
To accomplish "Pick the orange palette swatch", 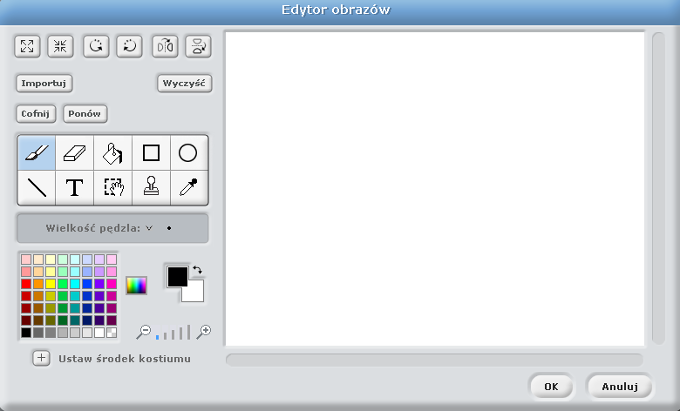I will [x=39, y=284].
